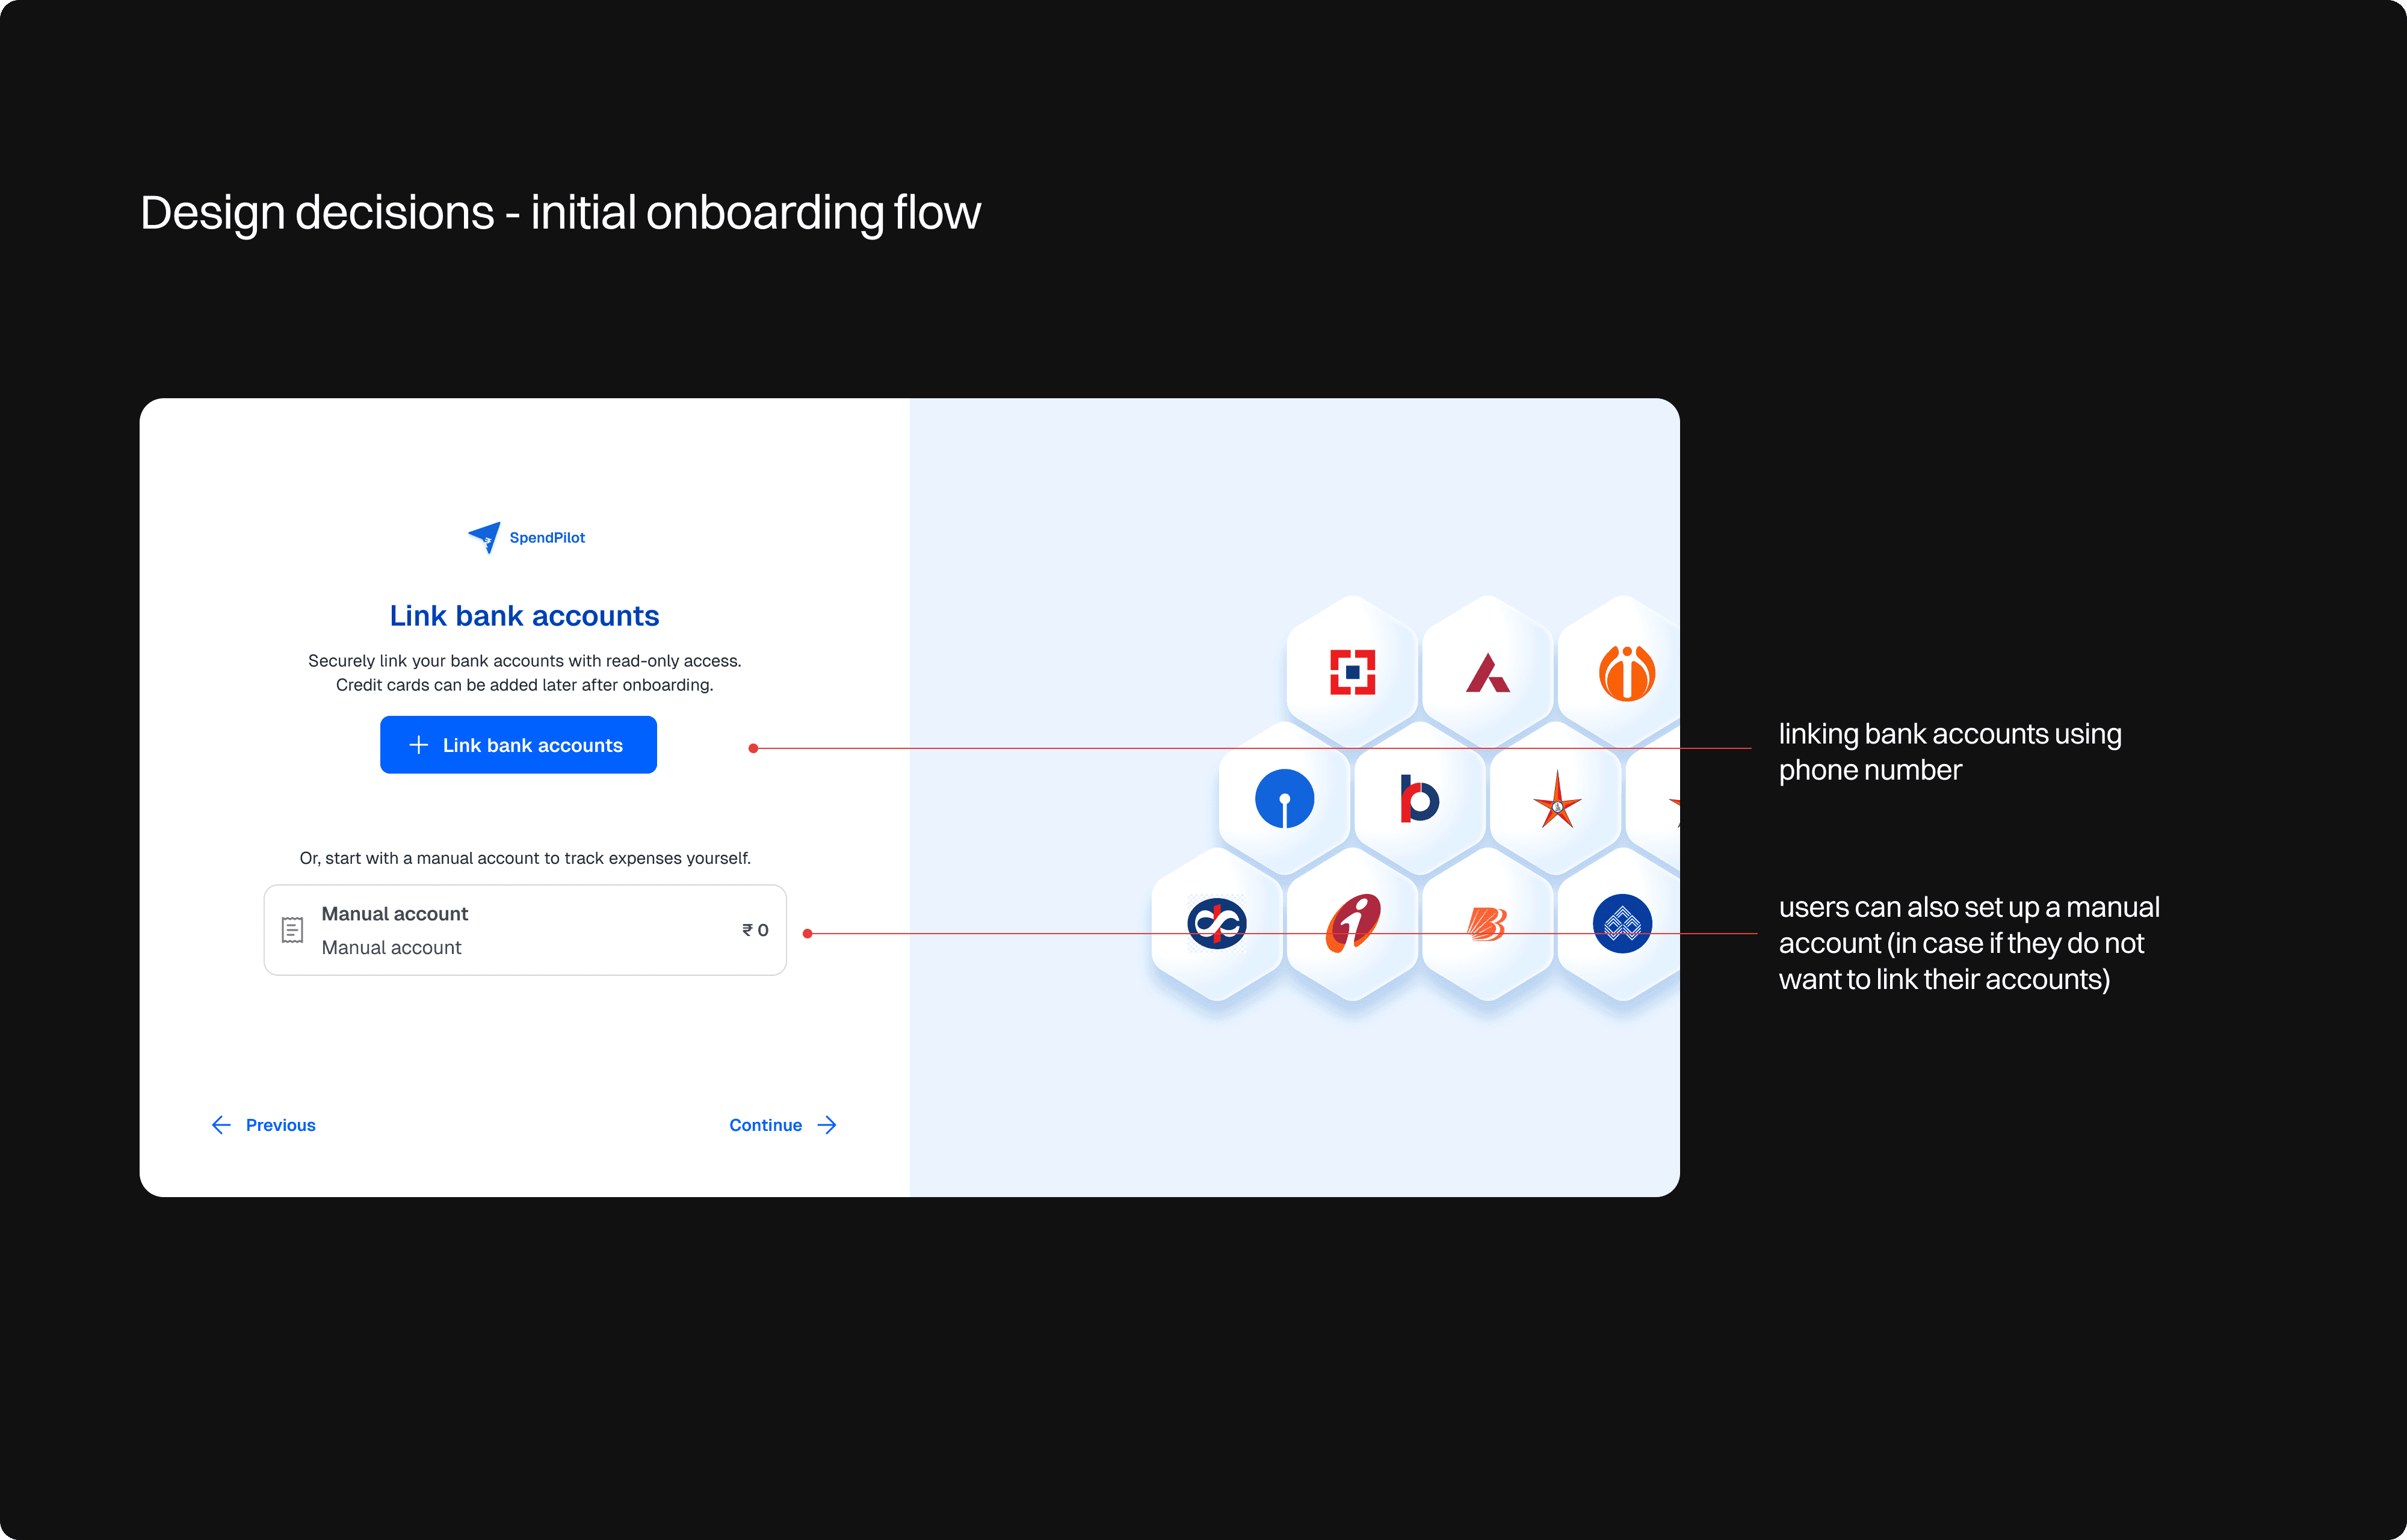Click Continue to proceed
This screenshot has height=1540, width=2407.
click(x=765, y=1125)
